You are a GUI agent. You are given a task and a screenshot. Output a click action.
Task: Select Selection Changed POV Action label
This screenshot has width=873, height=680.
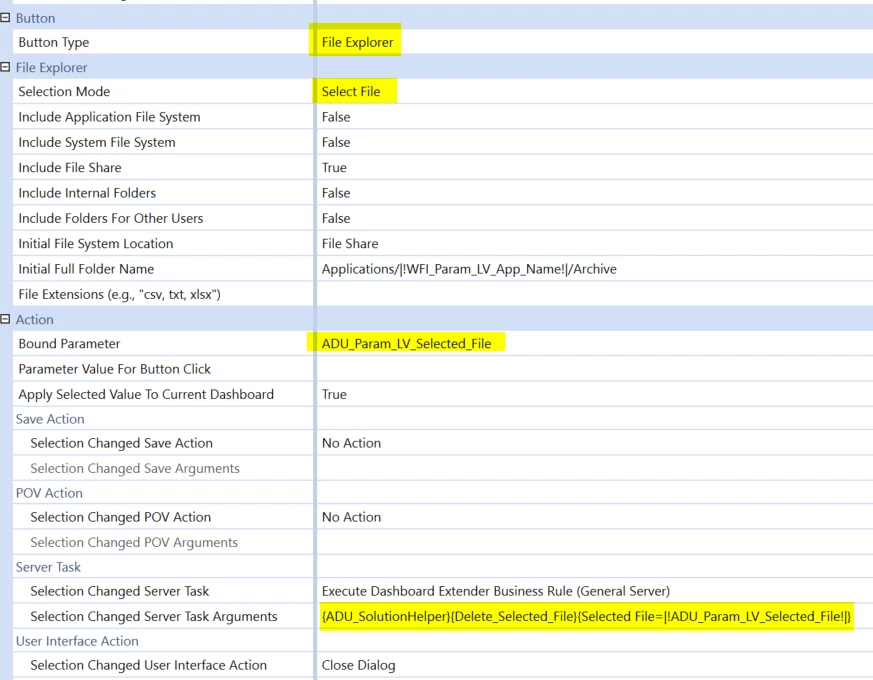pyautogui.click(x=121, y=517)
